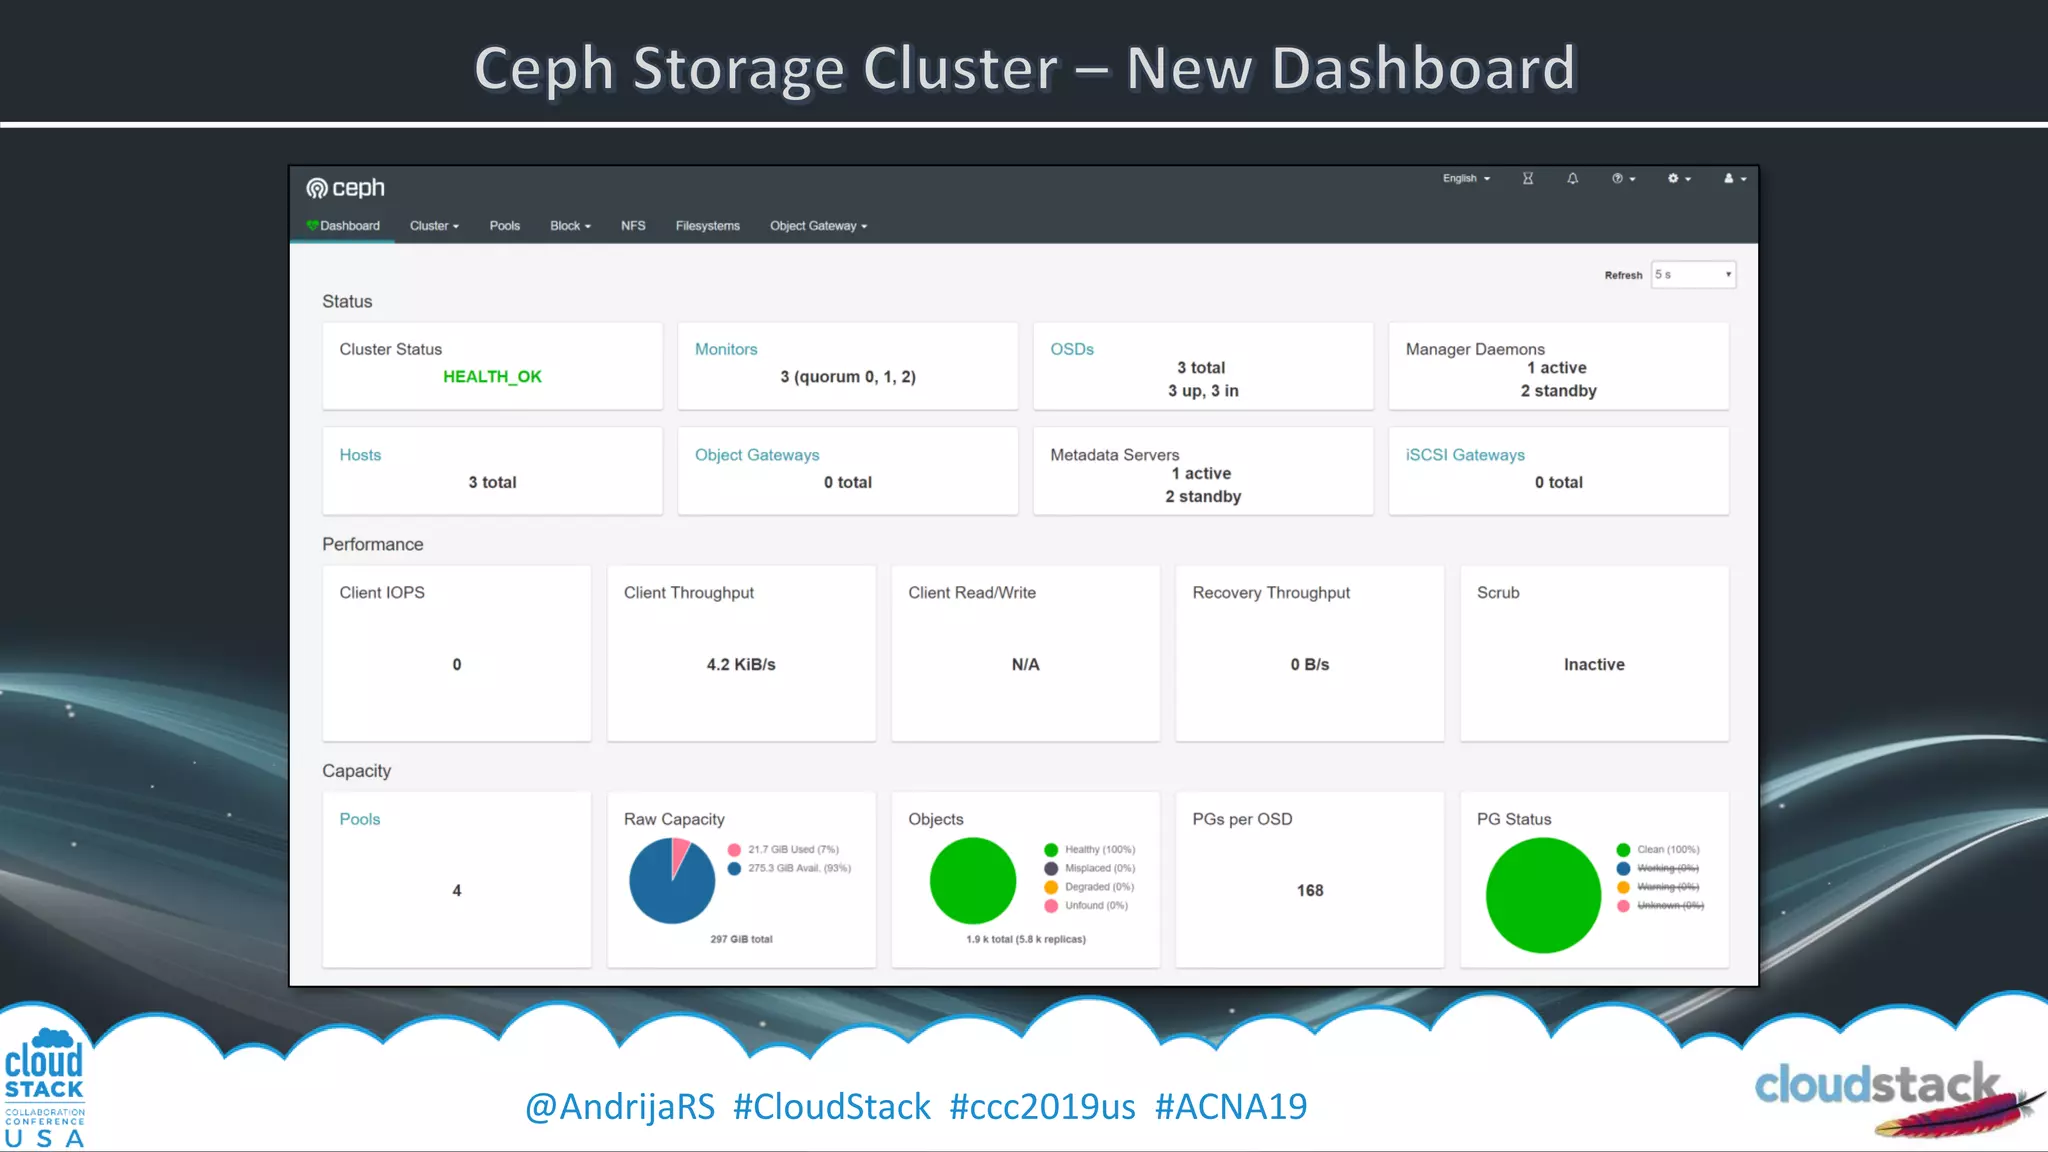Viewport: 2048px width, 1152px height.
Task: Click the 'N/A' Client Read/Write value
Action: point(1026,665)
